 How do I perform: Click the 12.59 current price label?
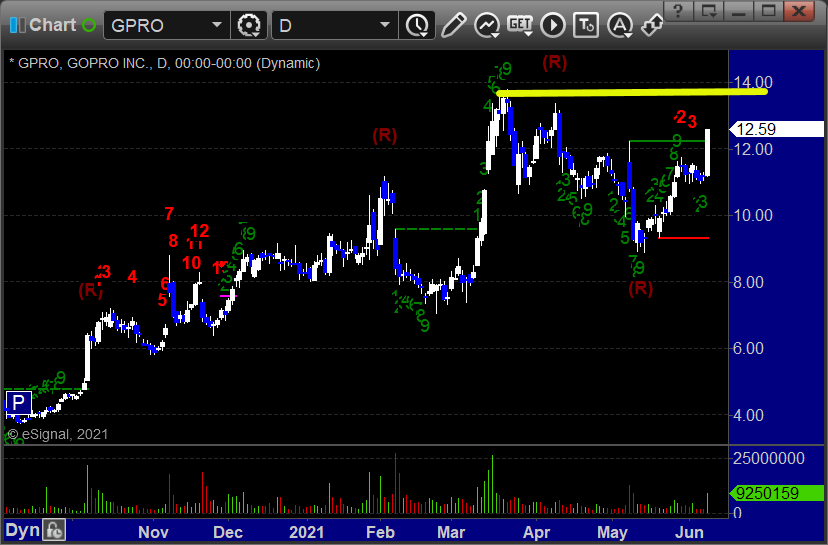tap(776, 129)
